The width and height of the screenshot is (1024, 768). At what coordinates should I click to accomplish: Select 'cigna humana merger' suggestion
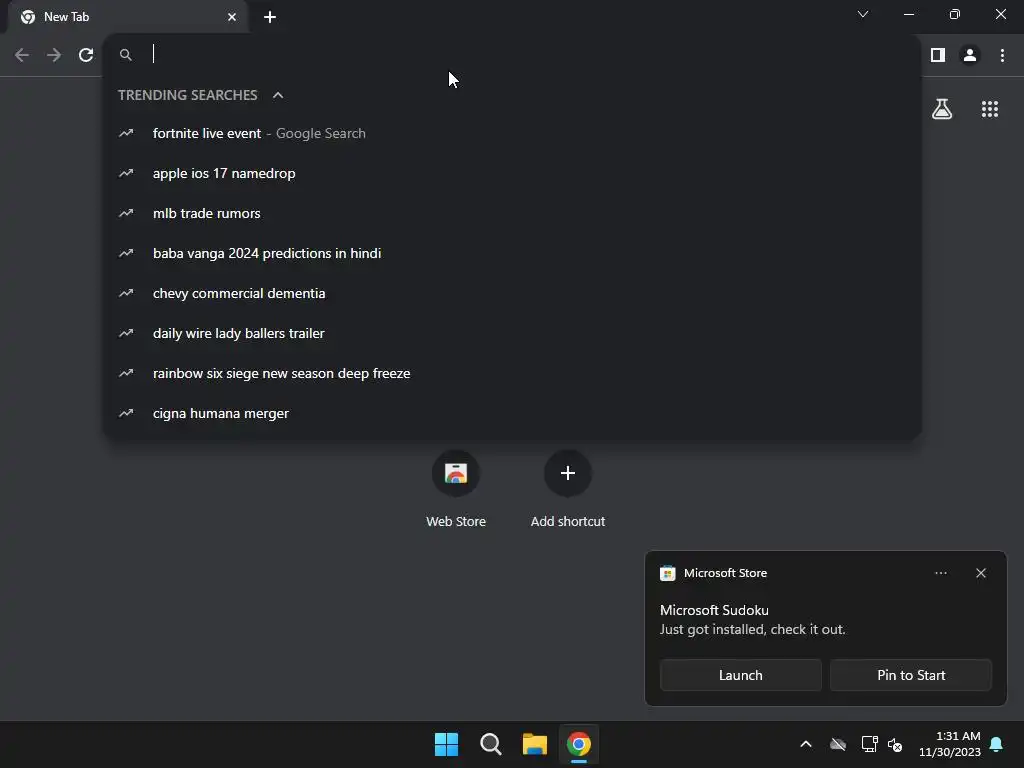click(x=513, y=413)
